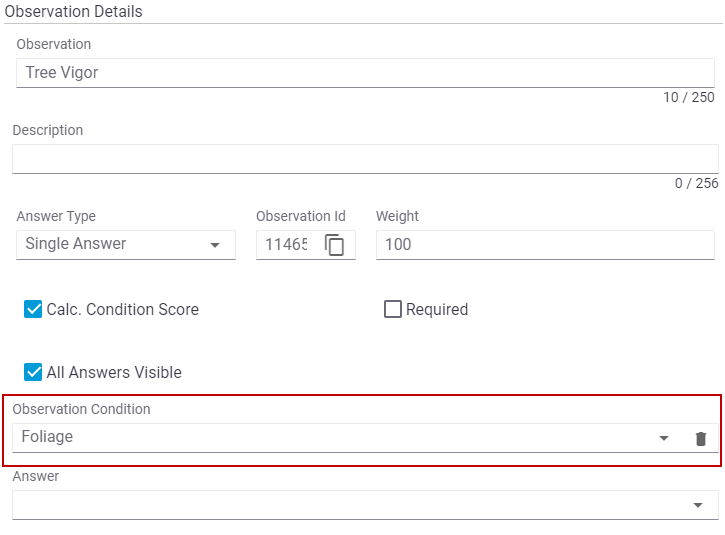This screenshot has height=535, width=725.
Task: Select the Weight field showing 100
Action: tap(544, 245)
